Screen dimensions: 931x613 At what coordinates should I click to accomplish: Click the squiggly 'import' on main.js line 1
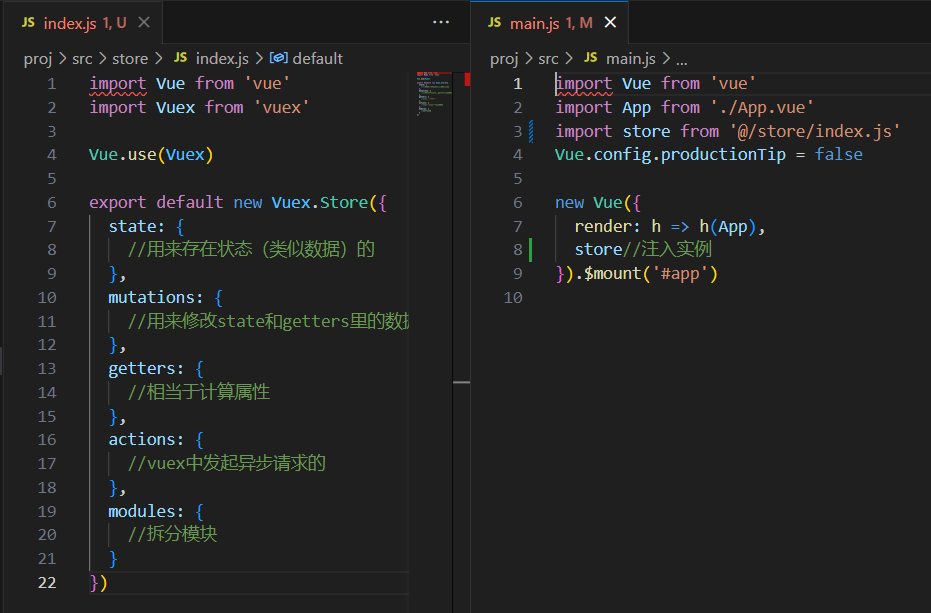tap(583, 84)
